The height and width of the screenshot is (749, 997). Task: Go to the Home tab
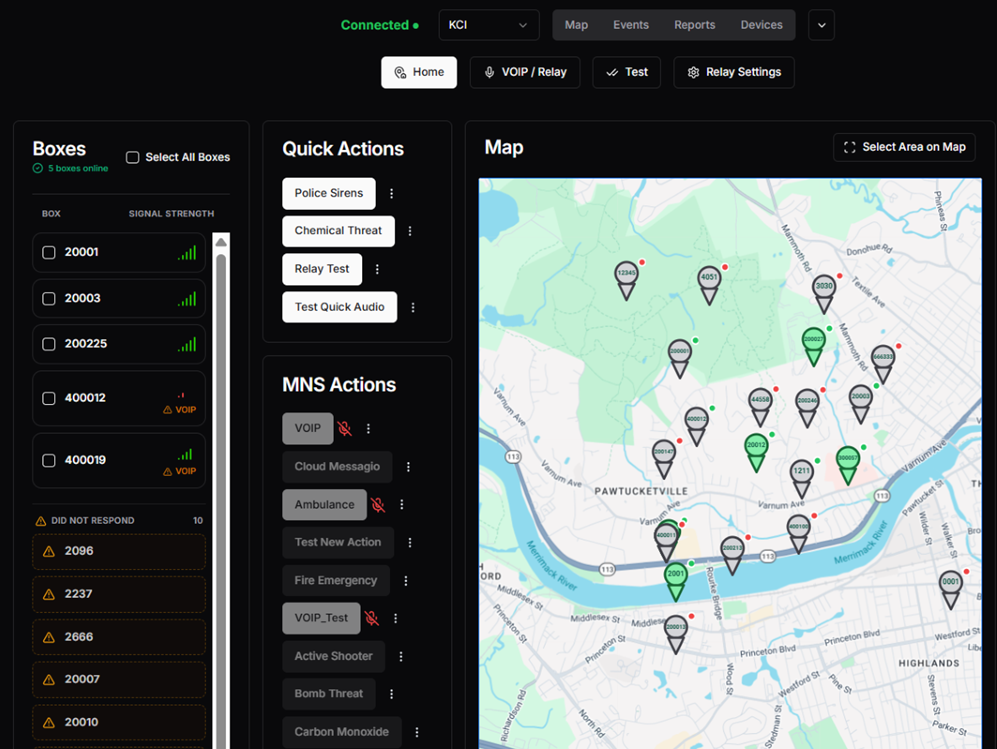coord(419,72)
